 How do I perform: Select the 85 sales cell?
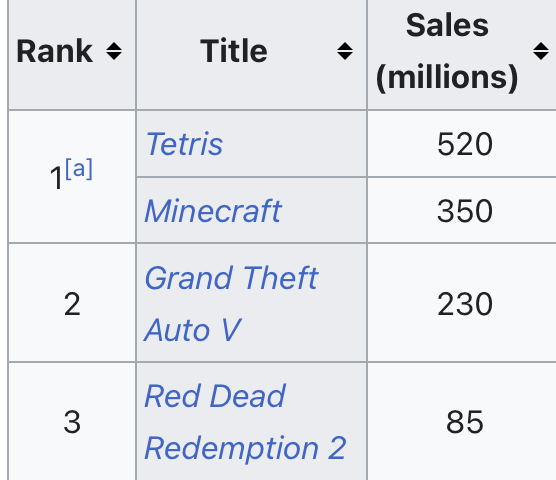click(x=465, y=422)
